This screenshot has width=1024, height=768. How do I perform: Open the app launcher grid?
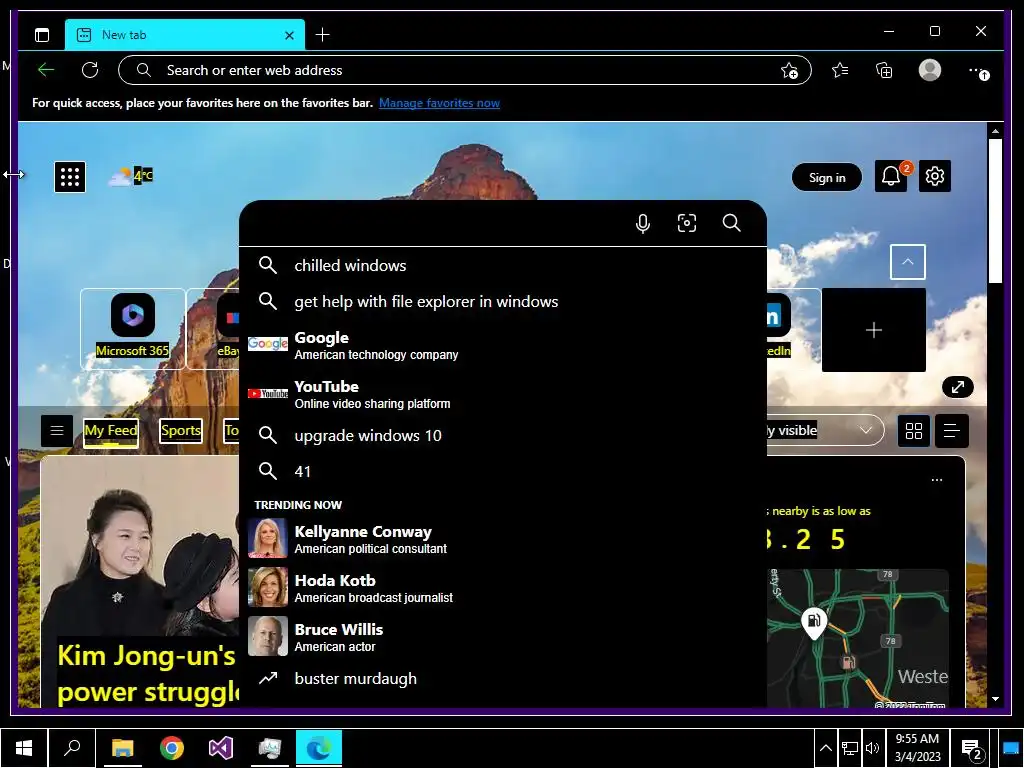tap(70, 176)
